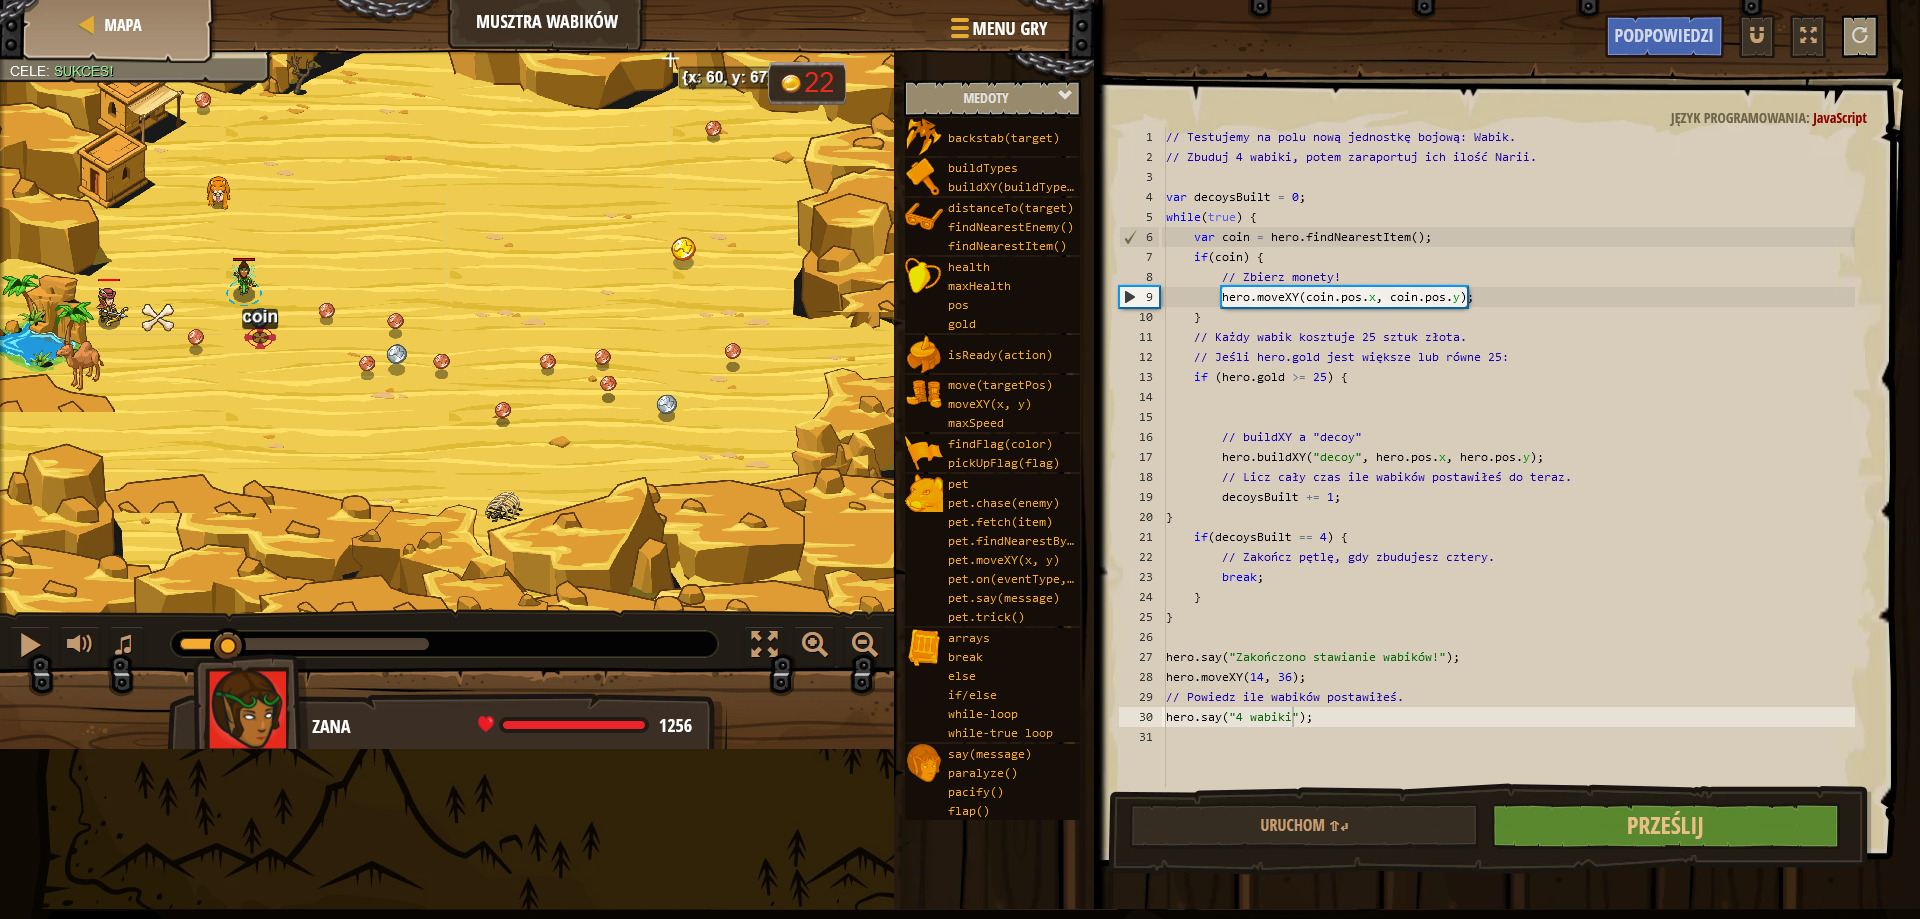Click the playback progress track
Screen dimensions: 1920x919
click(x=445, y=644)
